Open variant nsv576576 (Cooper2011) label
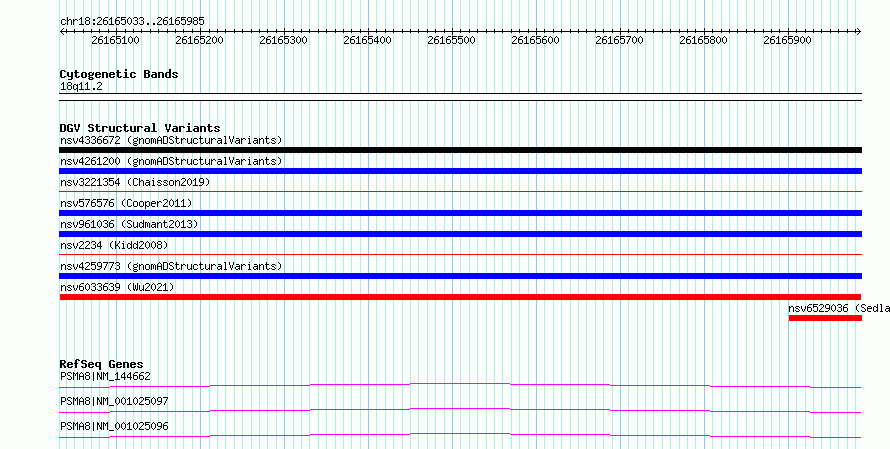This screenshot has width=890, height=449. coord(126,203)
